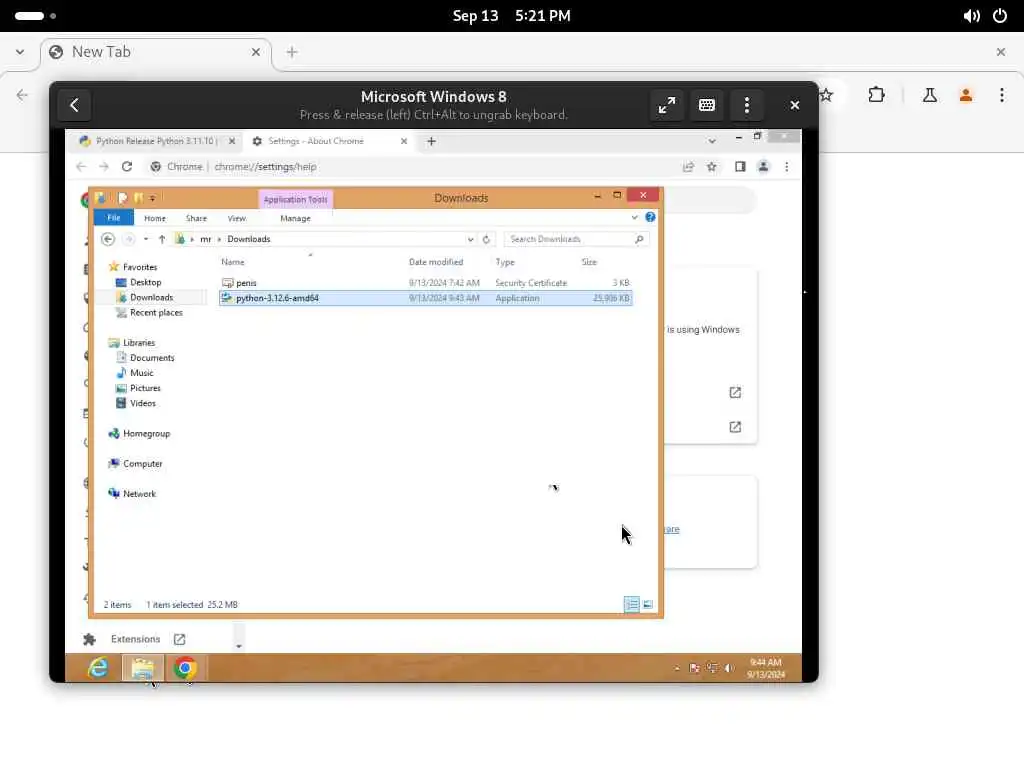Image resolution: width=1024 pixels, height=778 pixels.
Task: Click the Explorer Help question mark icon
Action: [650, 217]
